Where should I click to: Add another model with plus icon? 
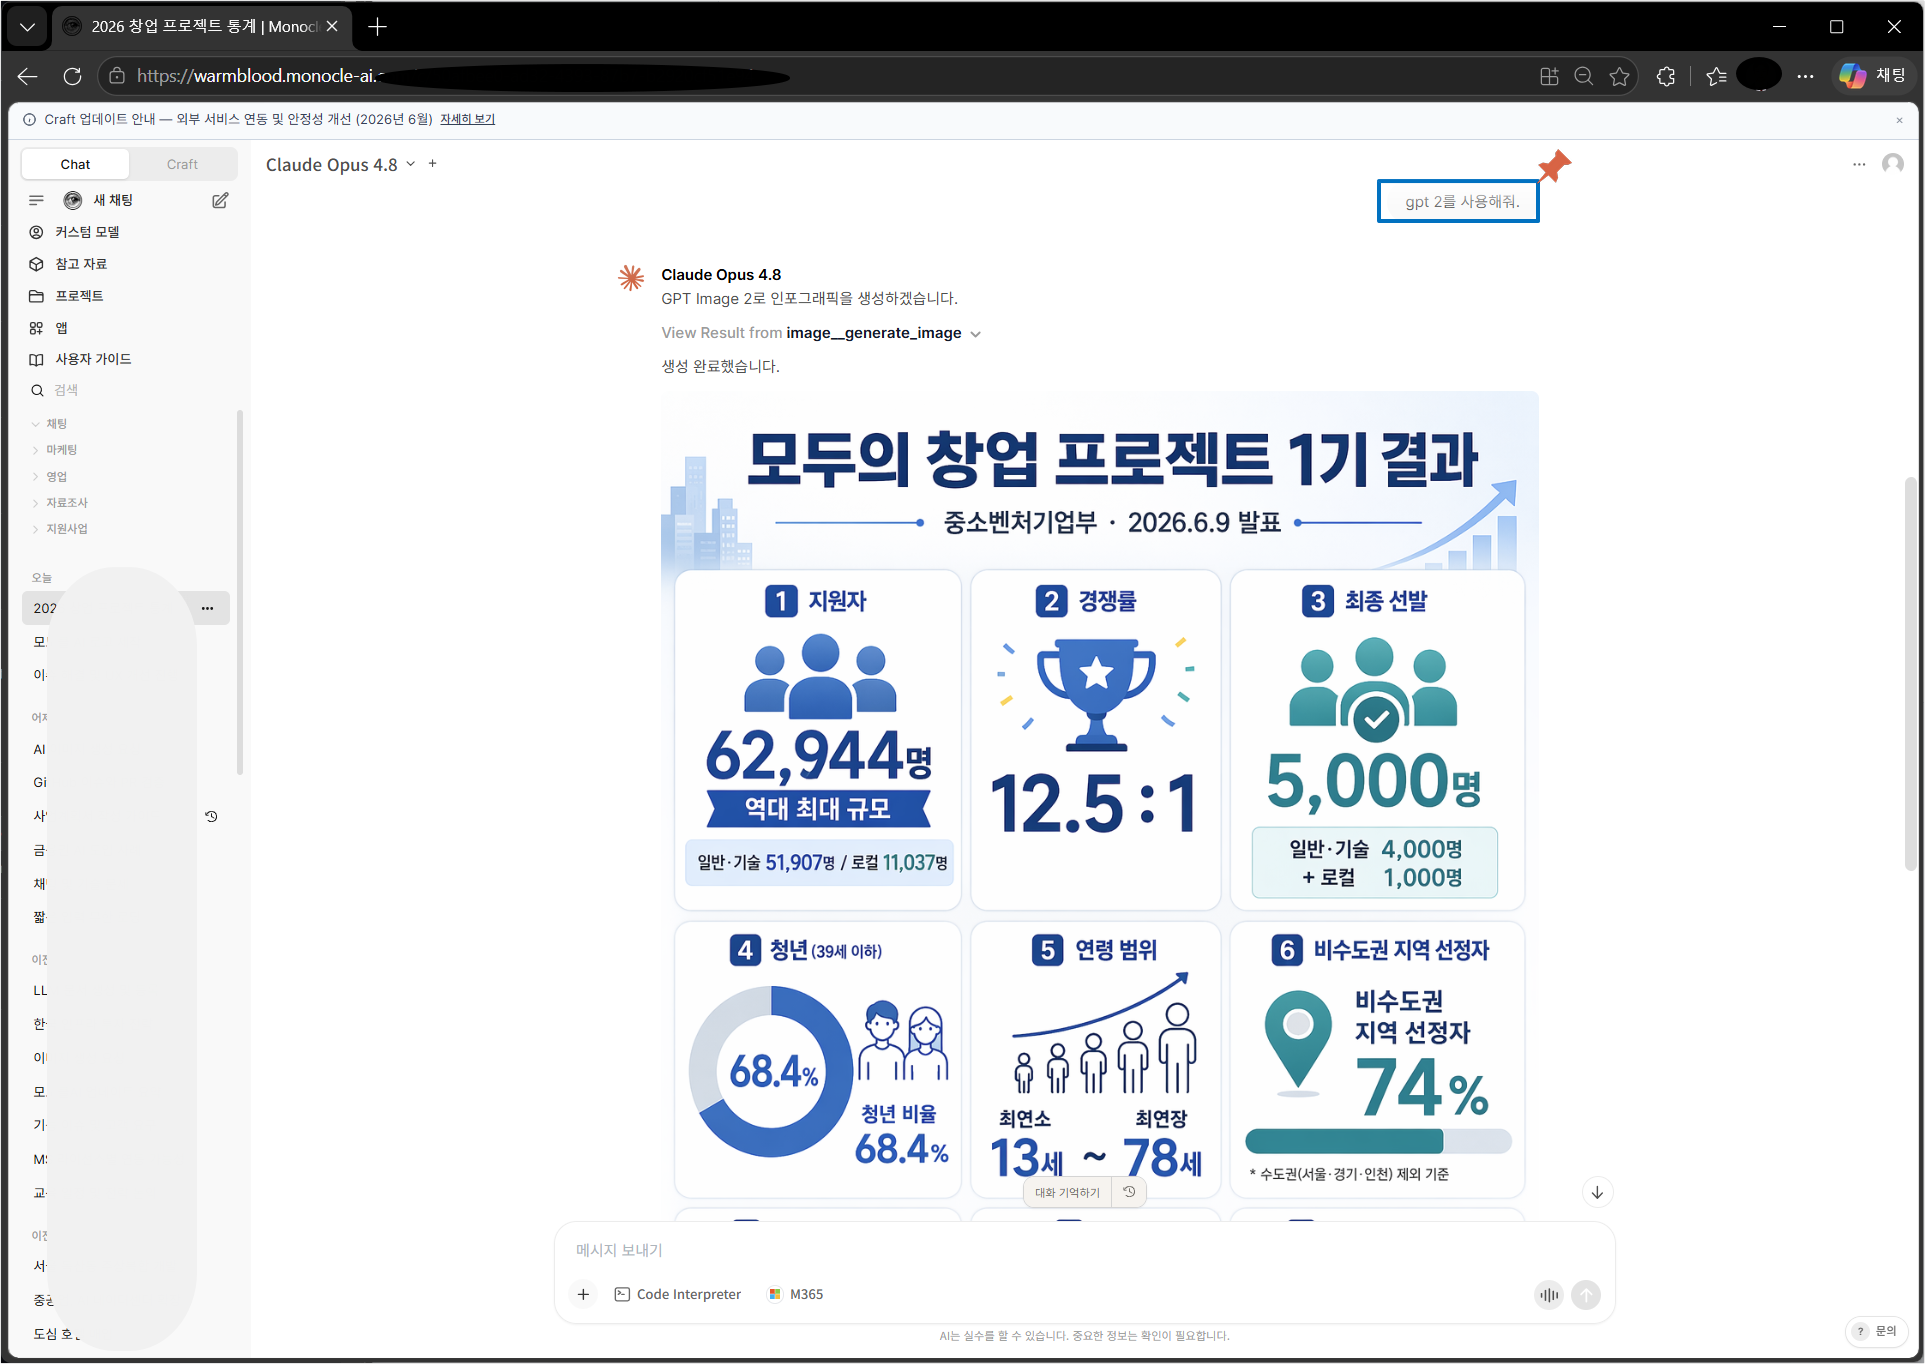[433, 164]
